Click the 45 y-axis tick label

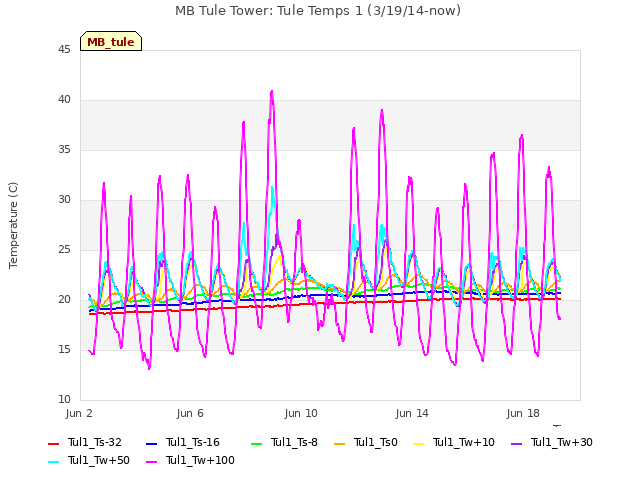pyautogui.click(x=64, y=50)
